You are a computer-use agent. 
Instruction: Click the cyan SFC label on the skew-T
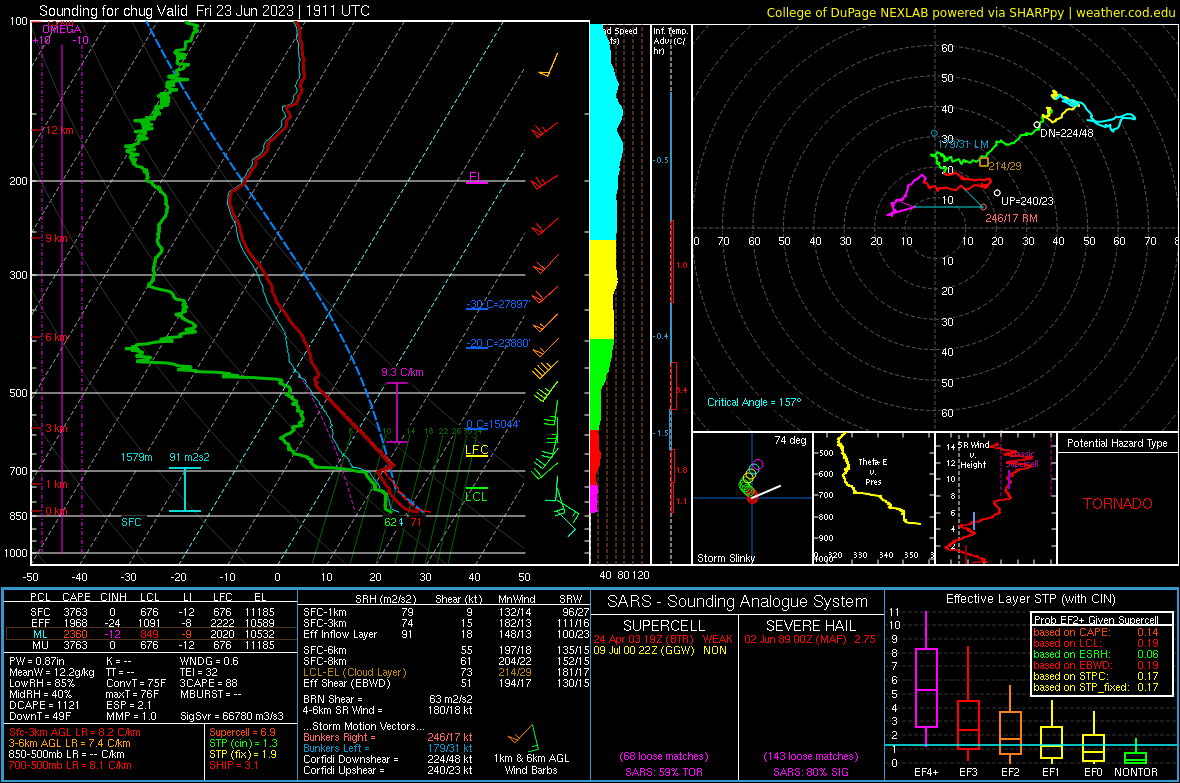coord(131,522)
